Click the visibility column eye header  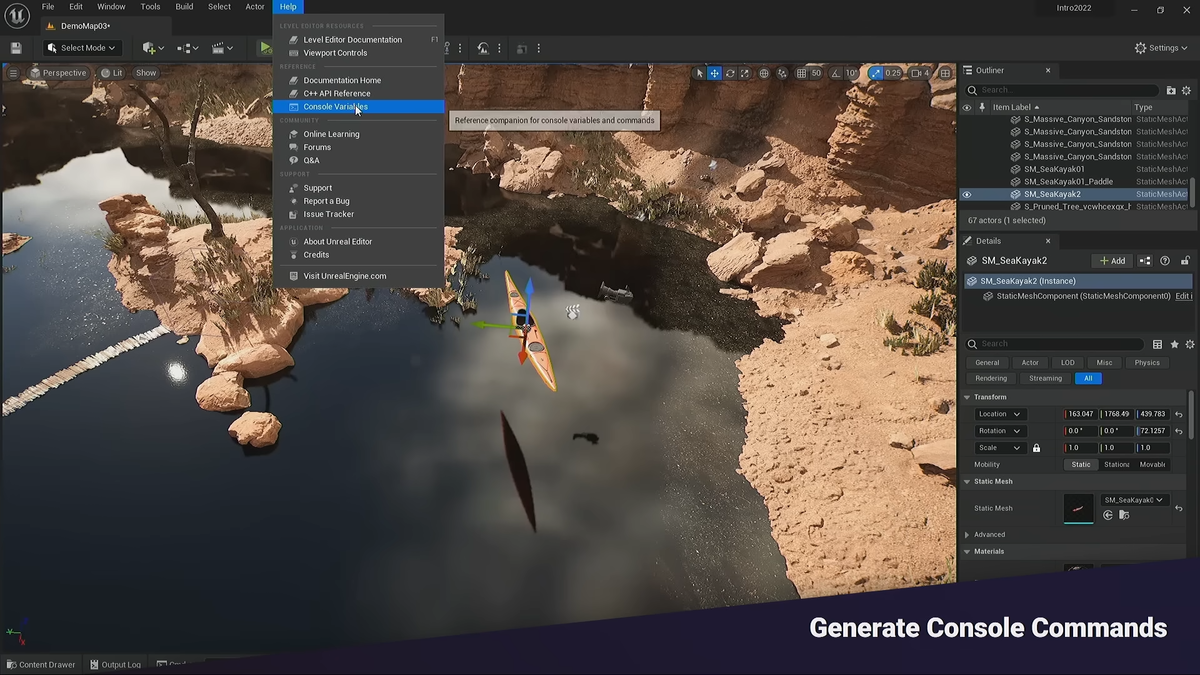click(x=966, y=107)
